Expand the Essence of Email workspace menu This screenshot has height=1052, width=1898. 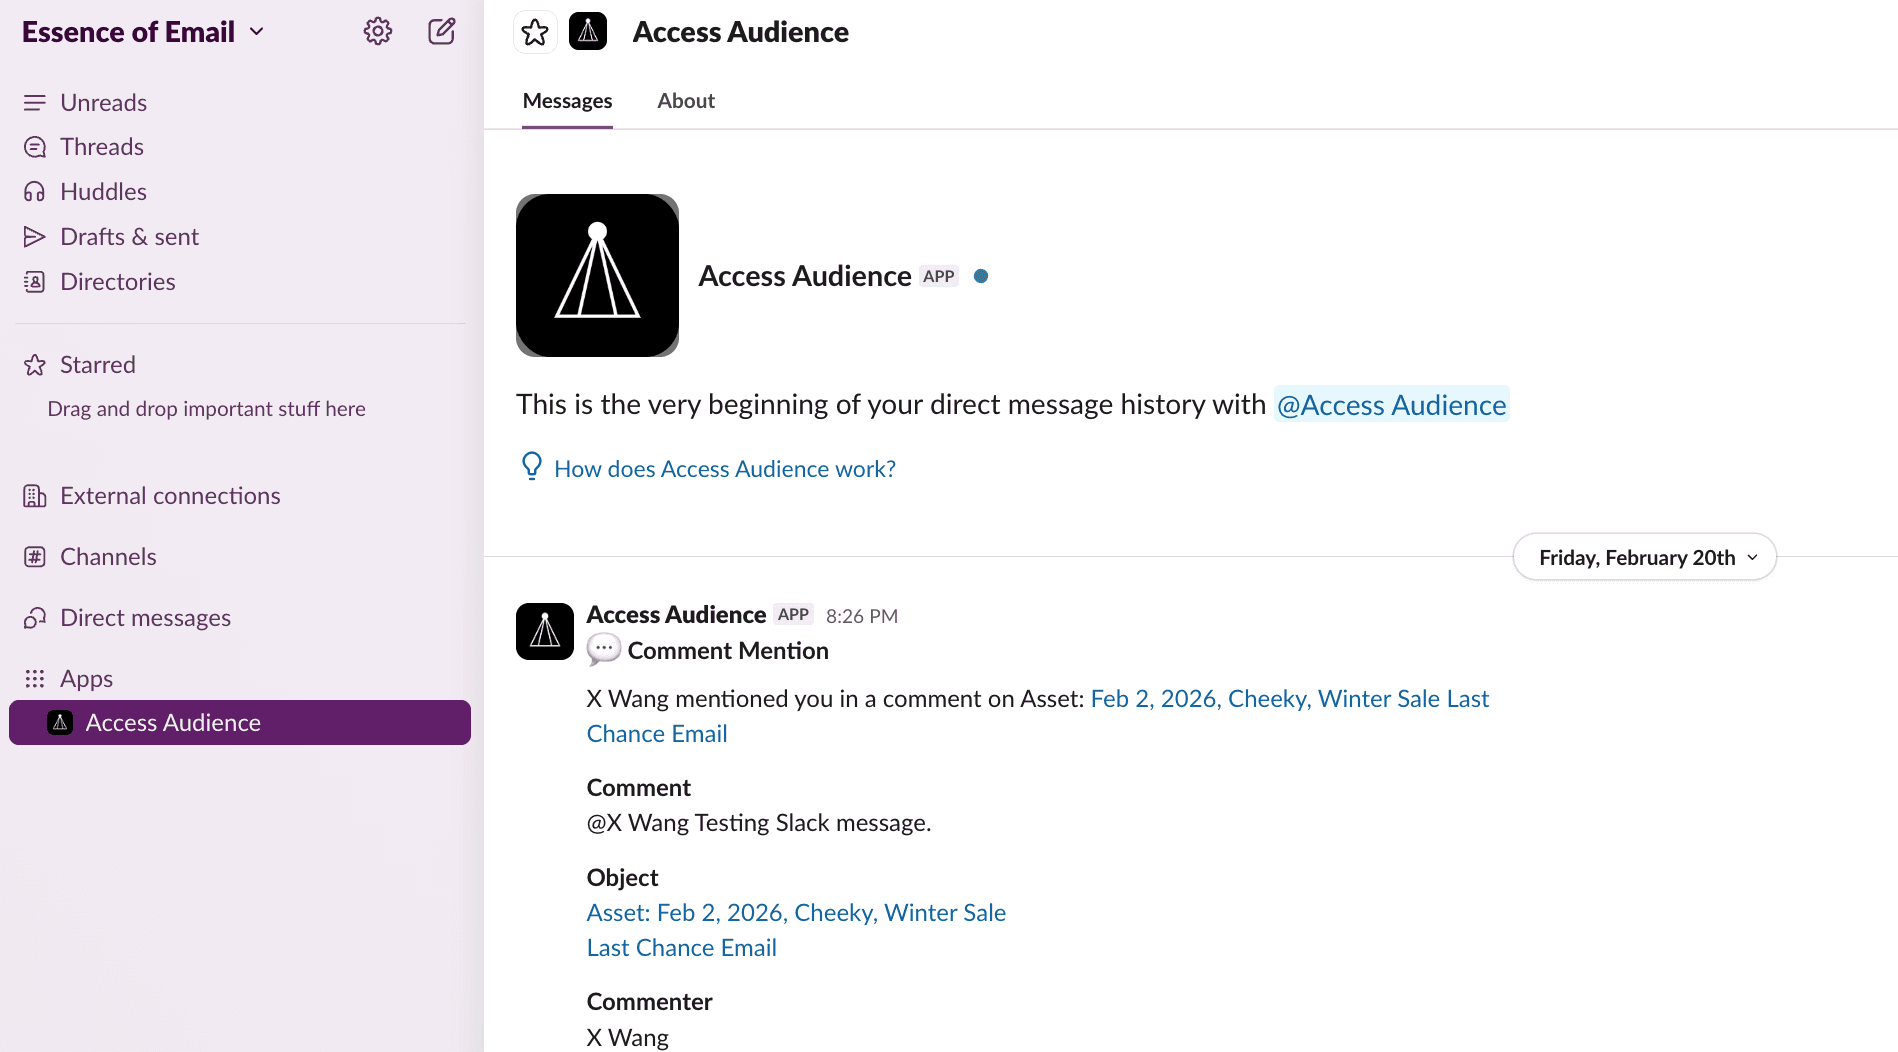257,31
